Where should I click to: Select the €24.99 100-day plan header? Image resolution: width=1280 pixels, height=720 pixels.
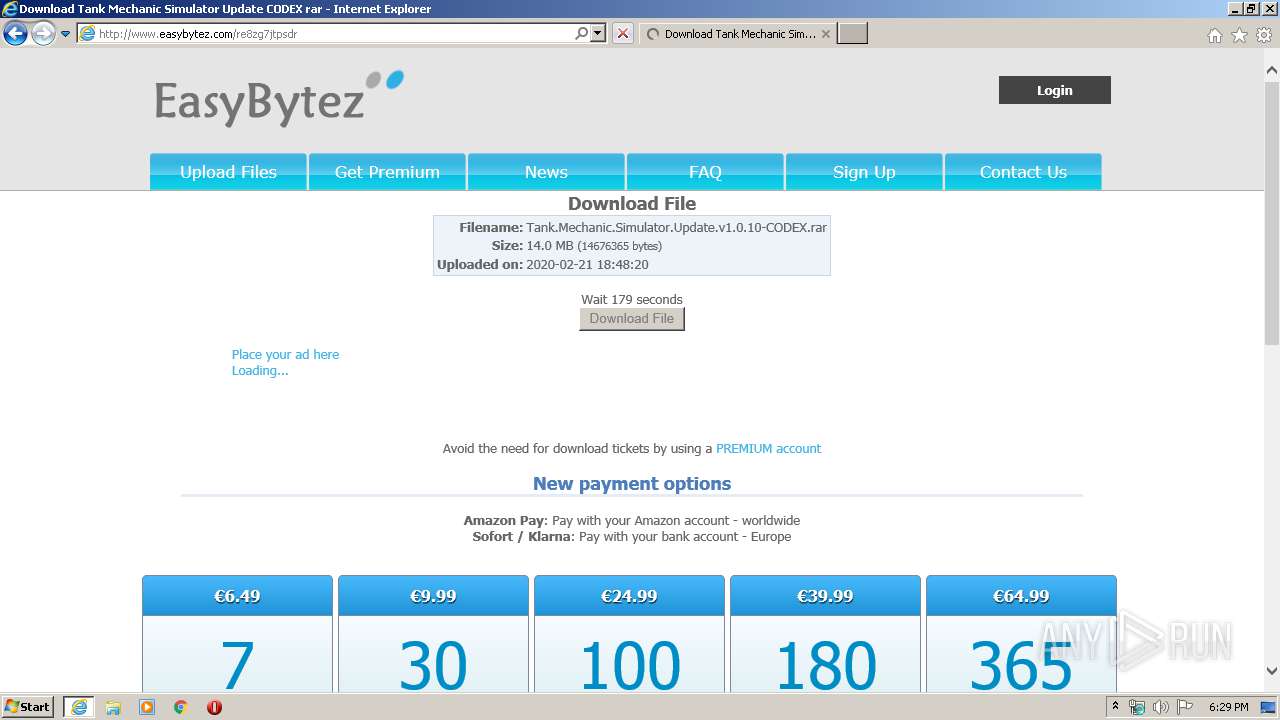pyautogui.click(x=629, y=596)
